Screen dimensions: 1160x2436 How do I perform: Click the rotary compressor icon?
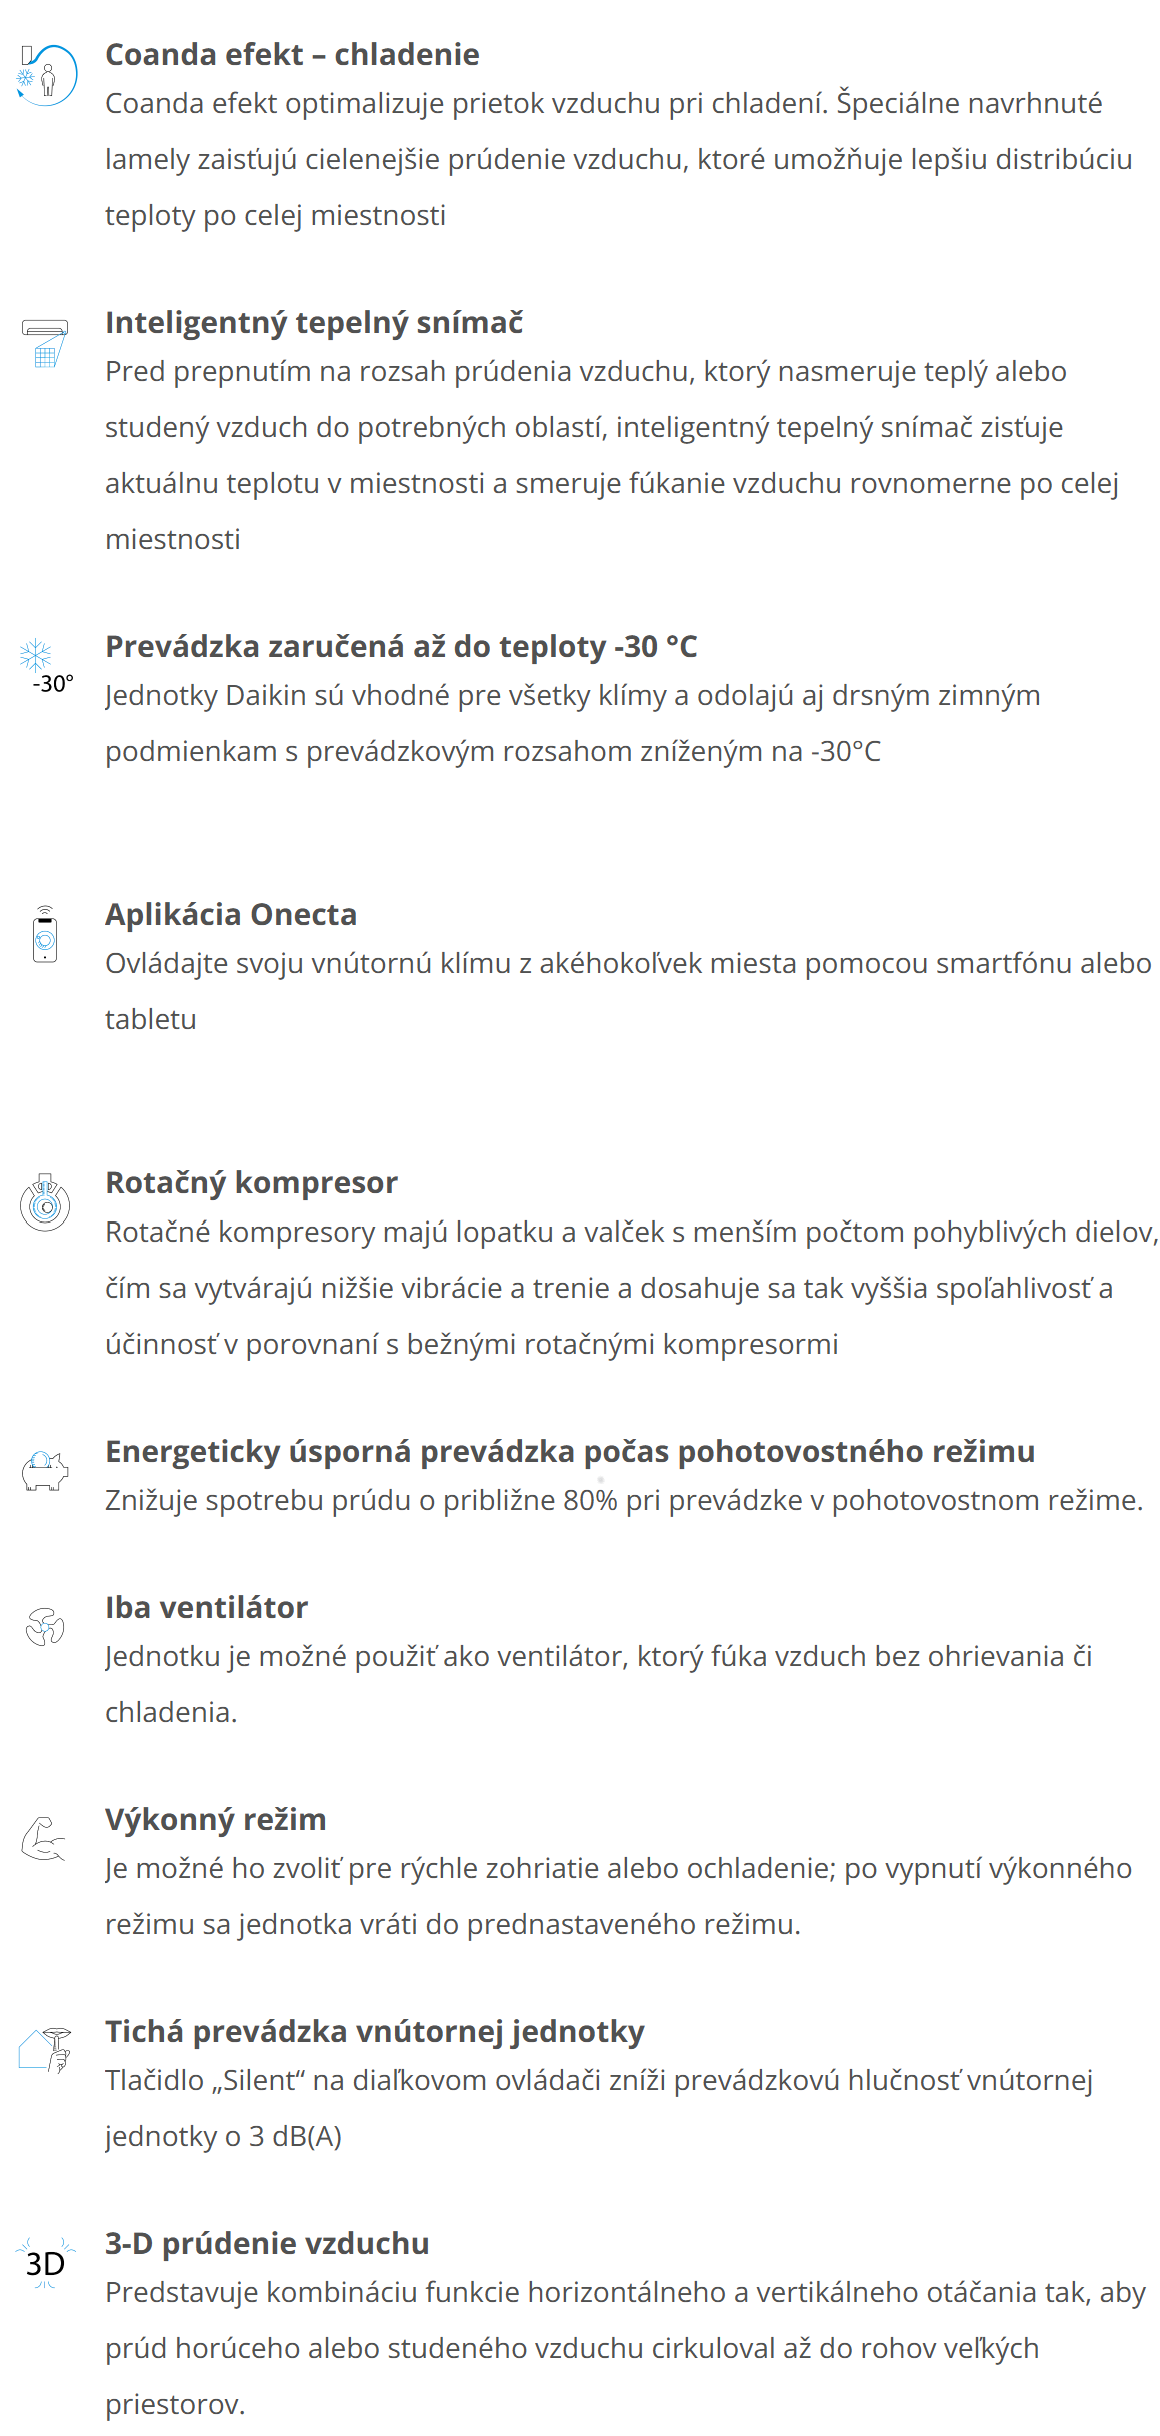pyautogui.click(x=45, y=1203)
